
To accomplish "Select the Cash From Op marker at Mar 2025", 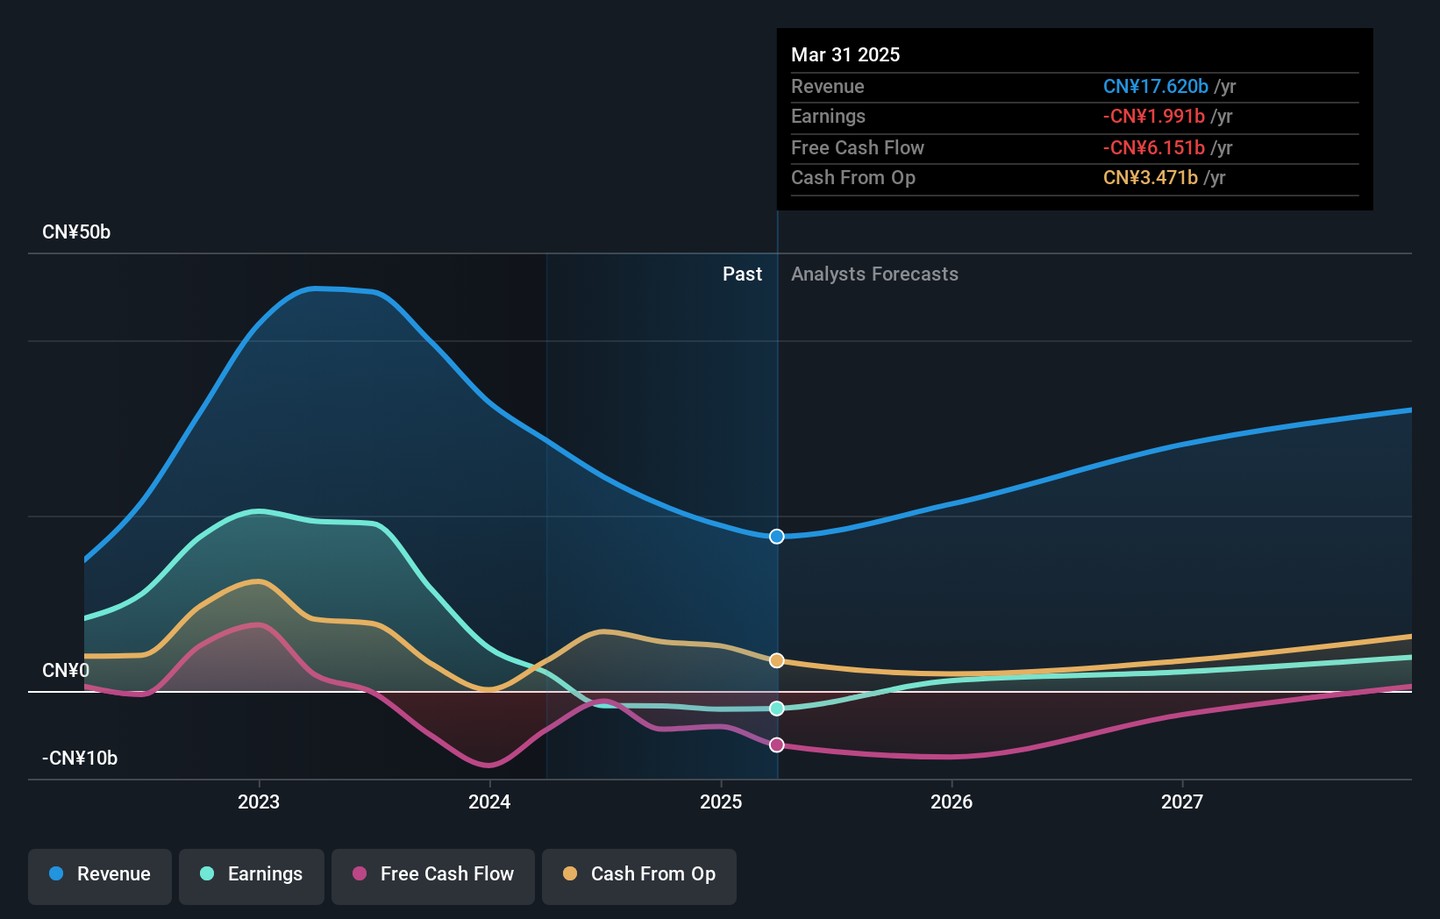I will [777, 661].
